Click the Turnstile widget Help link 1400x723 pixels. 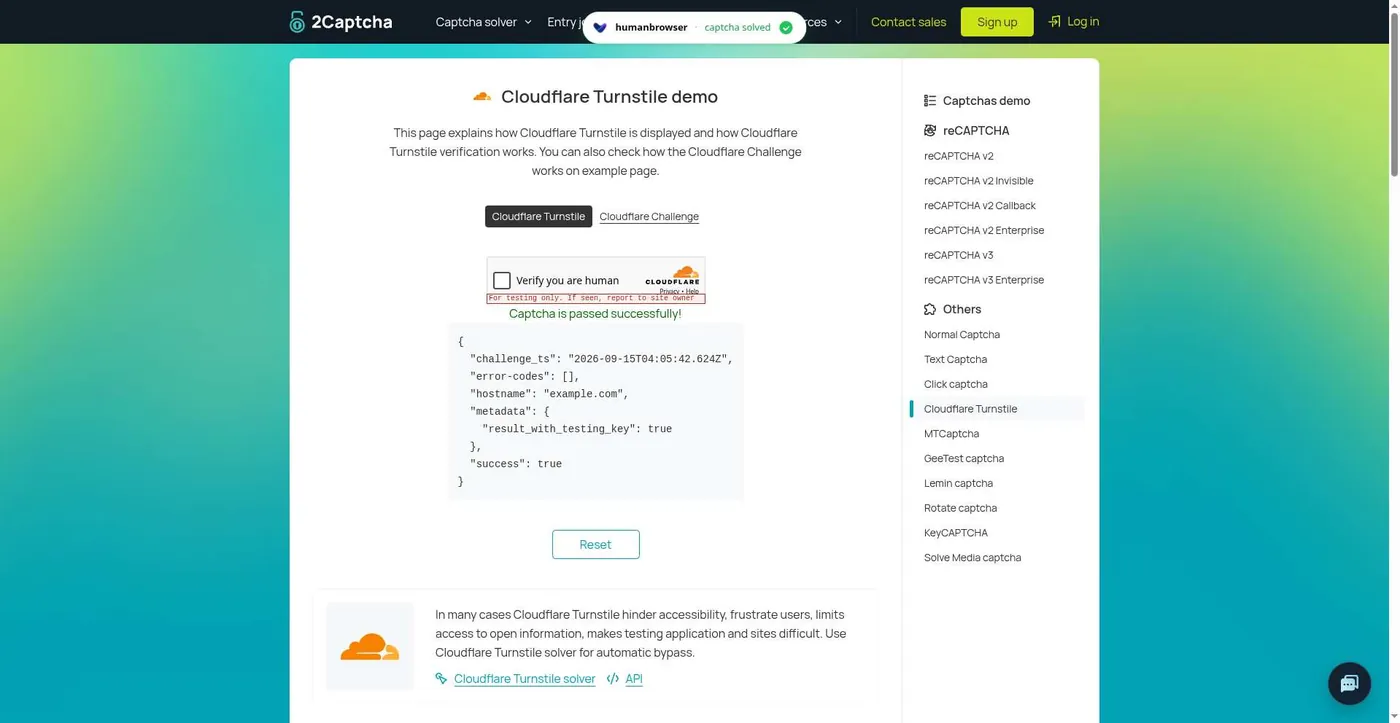[x=692, y=292]
